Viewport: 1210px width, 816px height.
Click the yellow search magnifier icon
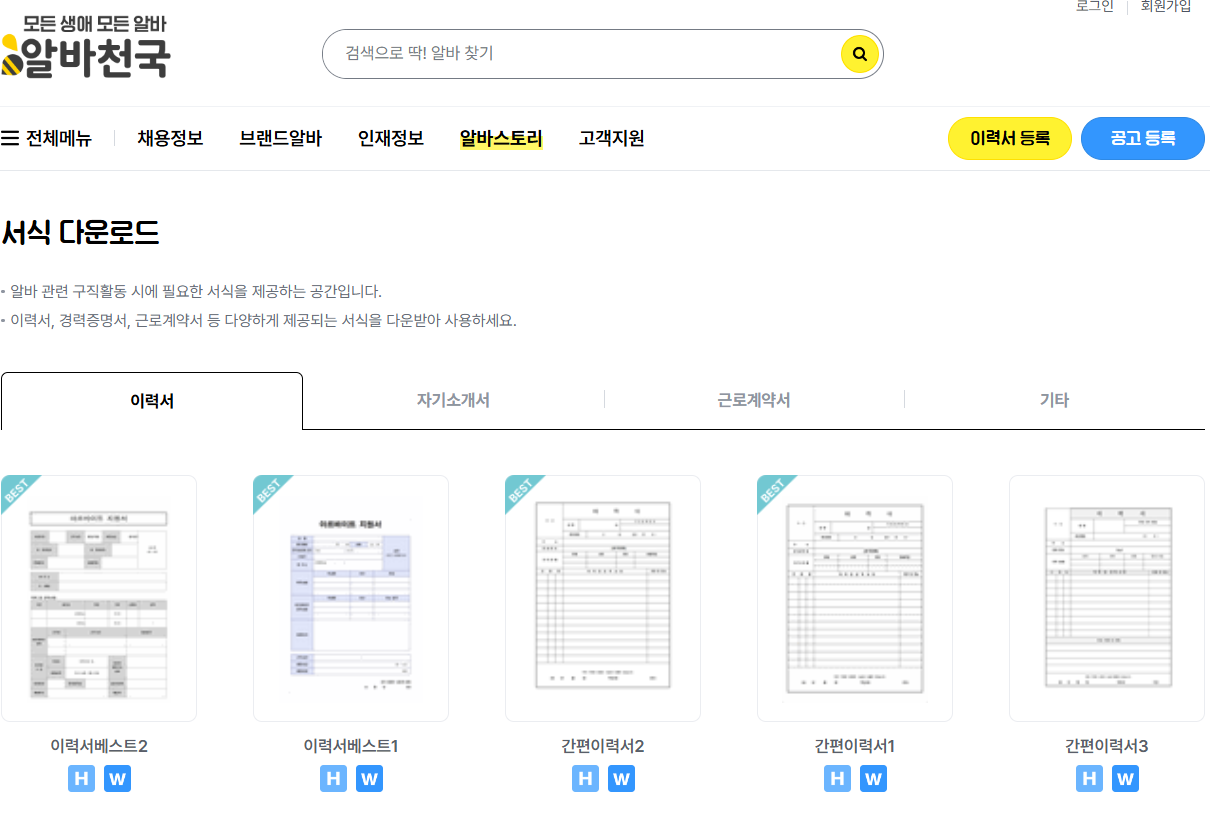[x=858, y=54]
